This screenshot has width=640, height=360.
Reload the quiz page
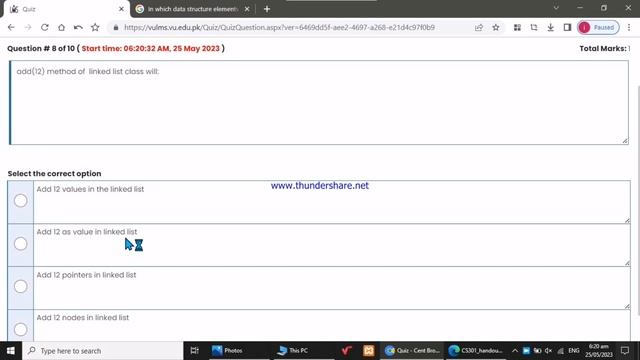coord(44,27)
